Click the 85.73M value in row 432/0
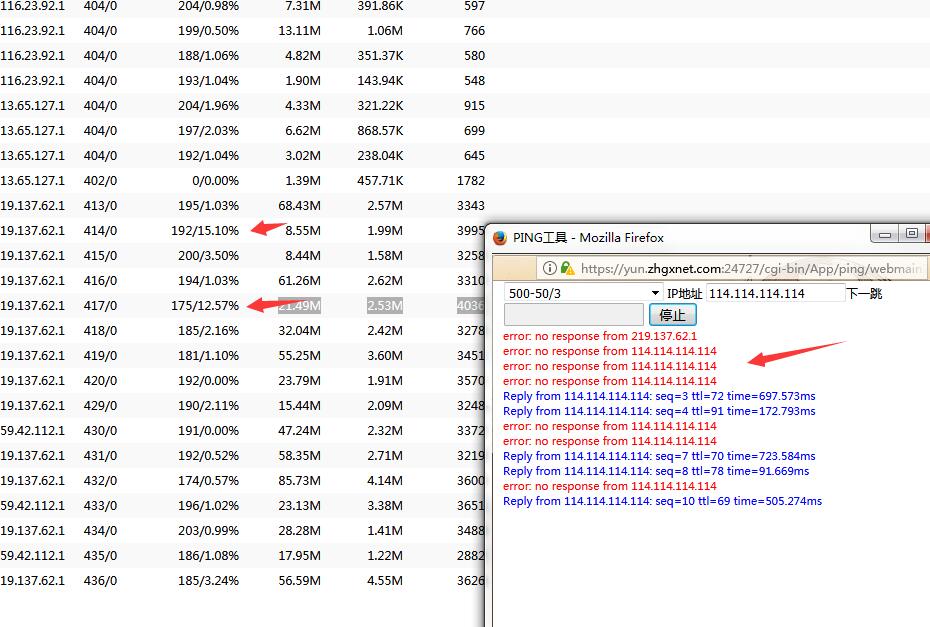This screenshot has height=627, width=930. (x=299, y=480)
